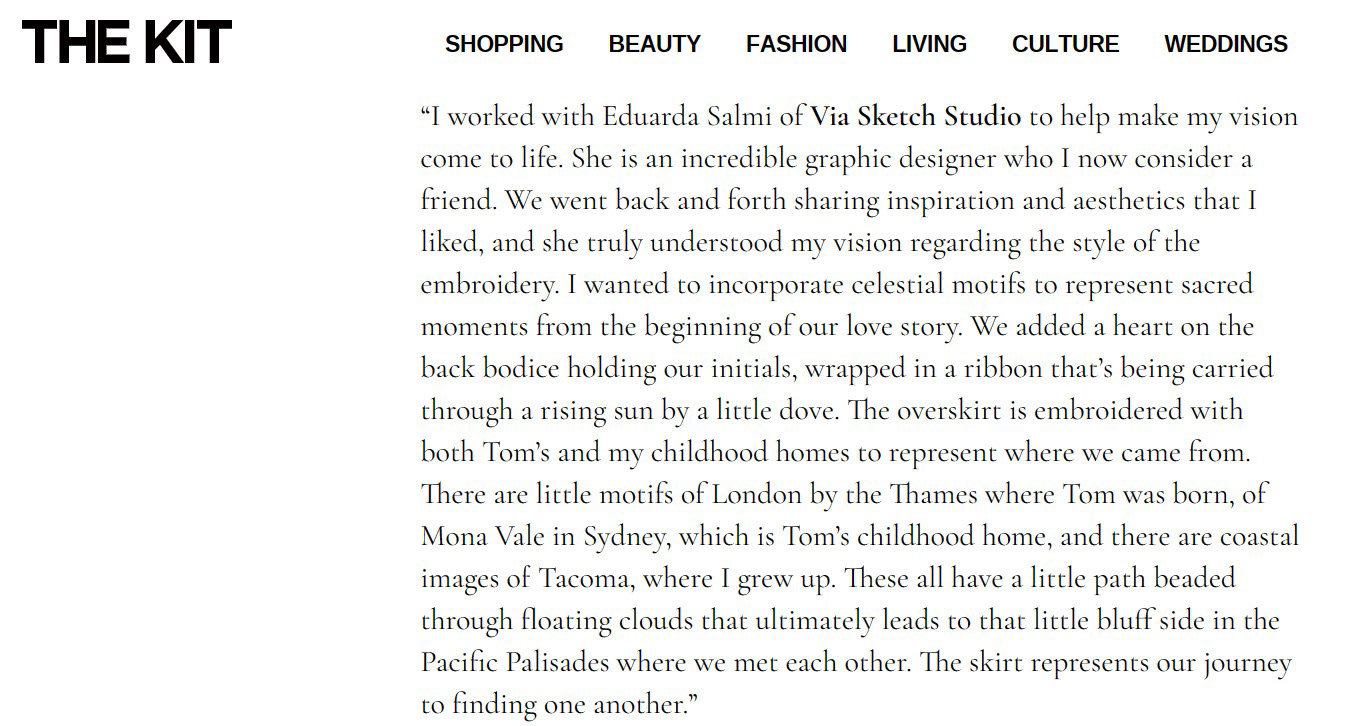Open the Beauty section

tap(654, 44)
